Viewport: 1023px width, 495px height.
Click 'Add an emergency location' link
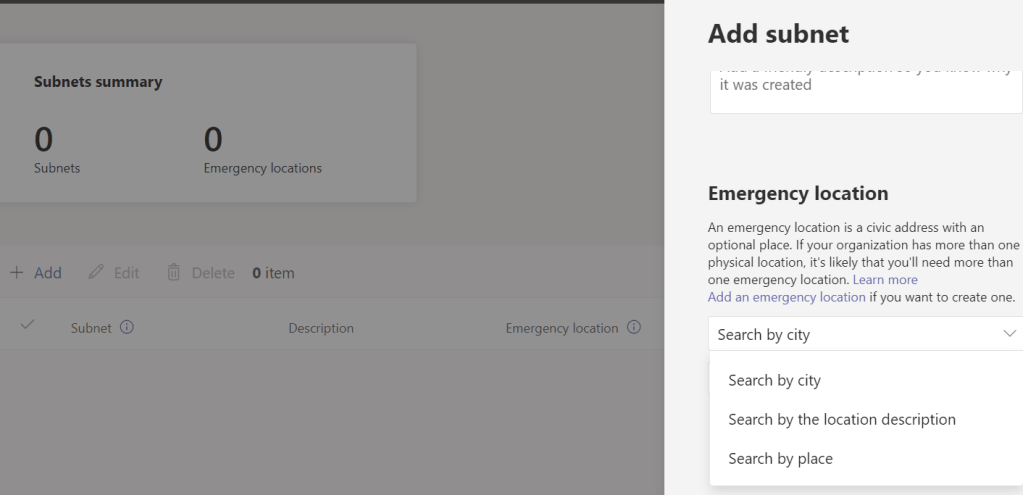pyautogui.click(x=786, y=297)
